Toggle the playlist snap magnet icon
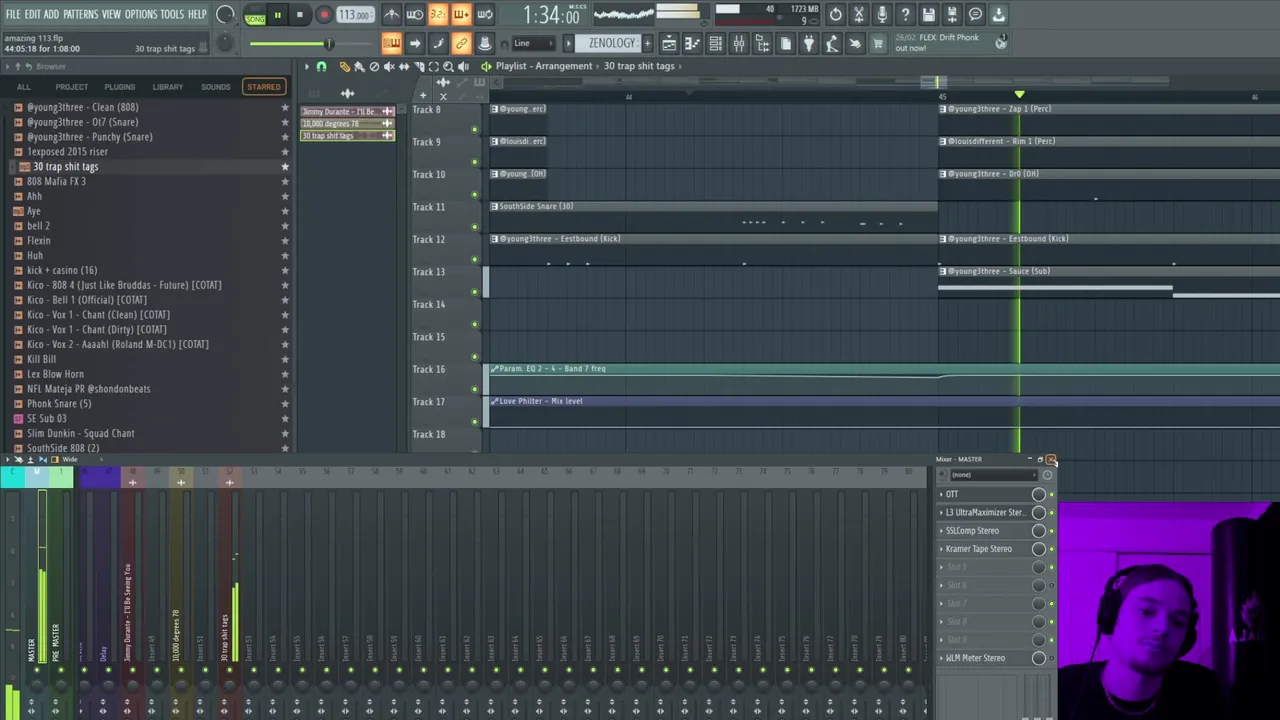This screenshot has width=1280, height=720. click(321, 66)
